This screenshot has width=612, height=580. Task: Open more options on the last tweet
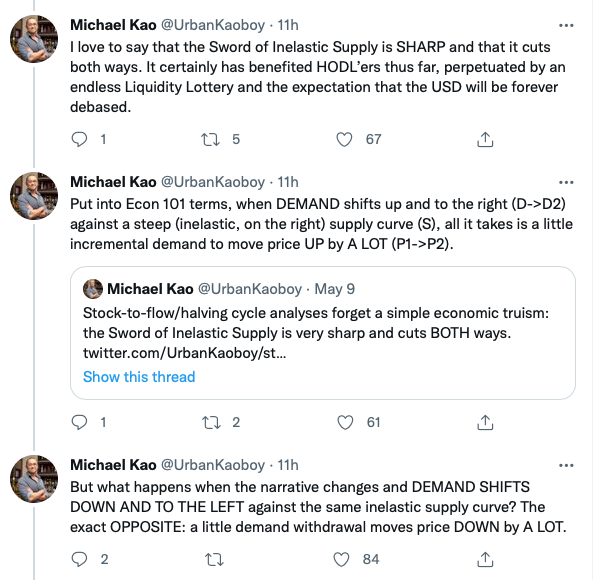(x=567, y=465)
